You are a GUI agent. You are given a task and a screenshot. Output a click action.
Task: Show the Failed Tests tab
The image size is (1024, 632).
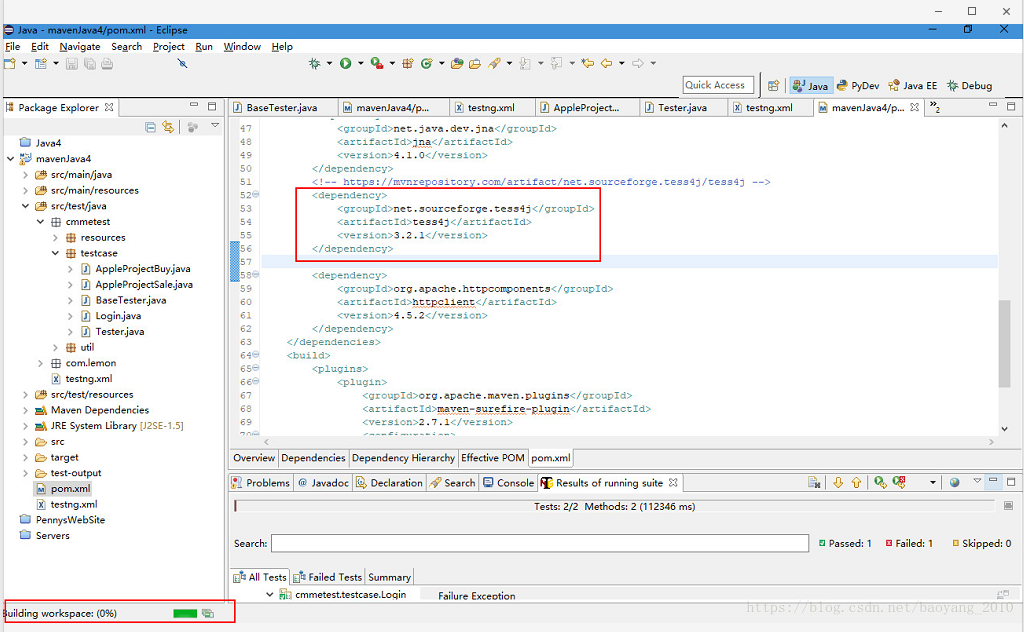tap(327, 577)
